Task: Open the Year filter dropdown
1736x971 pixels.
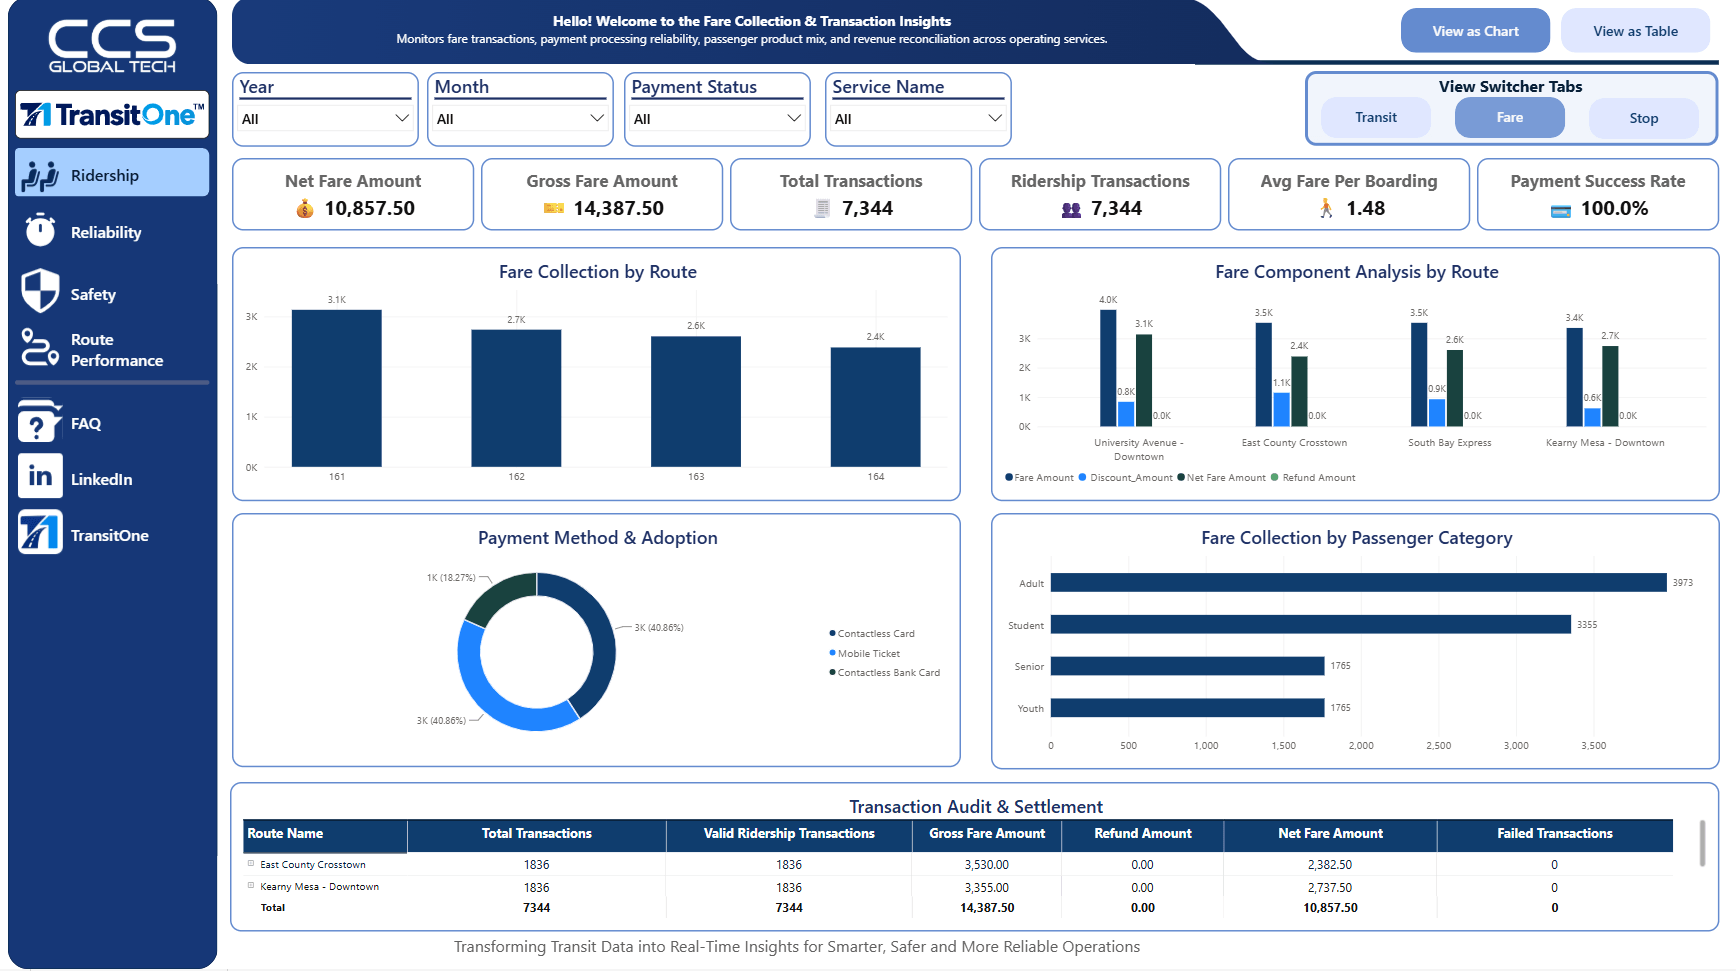Action: point(325,119)
